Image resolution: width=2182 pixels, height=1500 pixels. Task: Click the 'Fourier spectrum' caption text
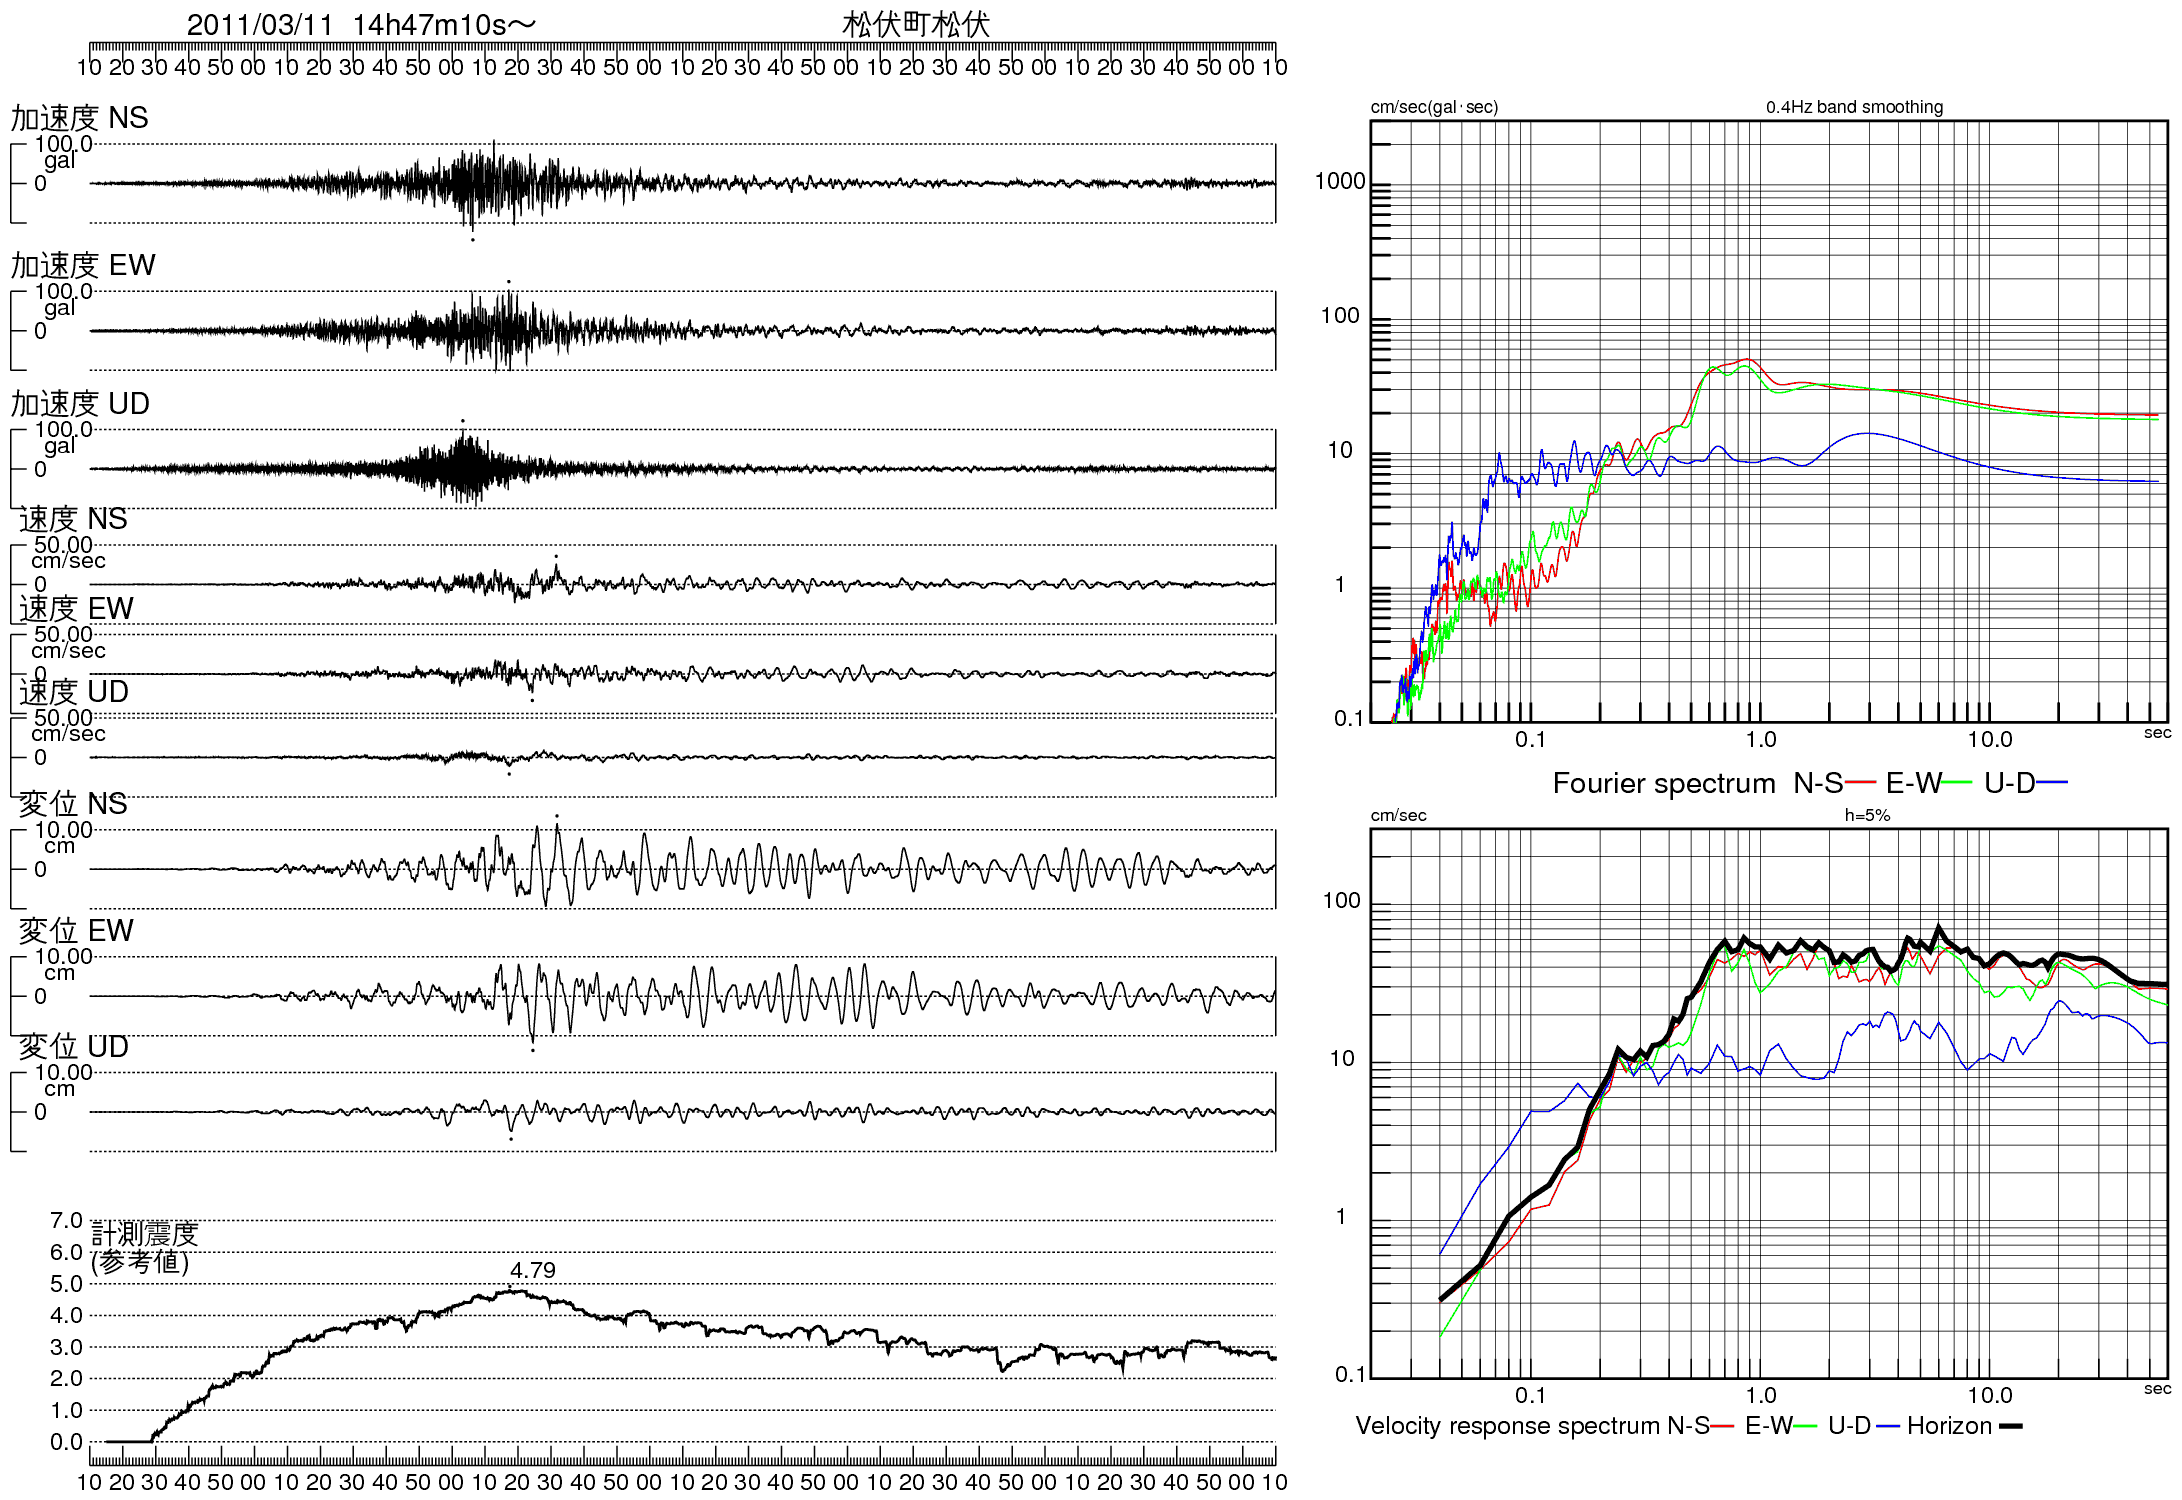coord(1663,783)
